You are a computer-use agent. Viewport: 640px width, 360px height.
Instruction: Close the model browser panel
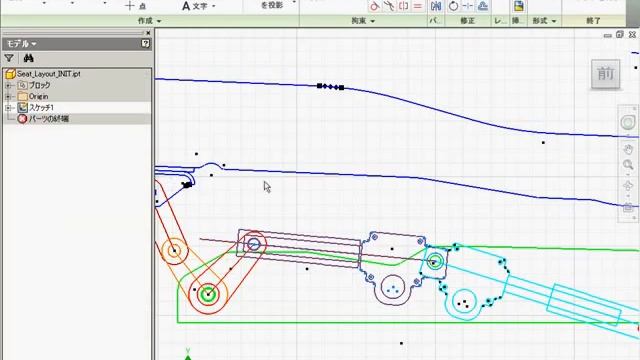(x=148, y=33)
